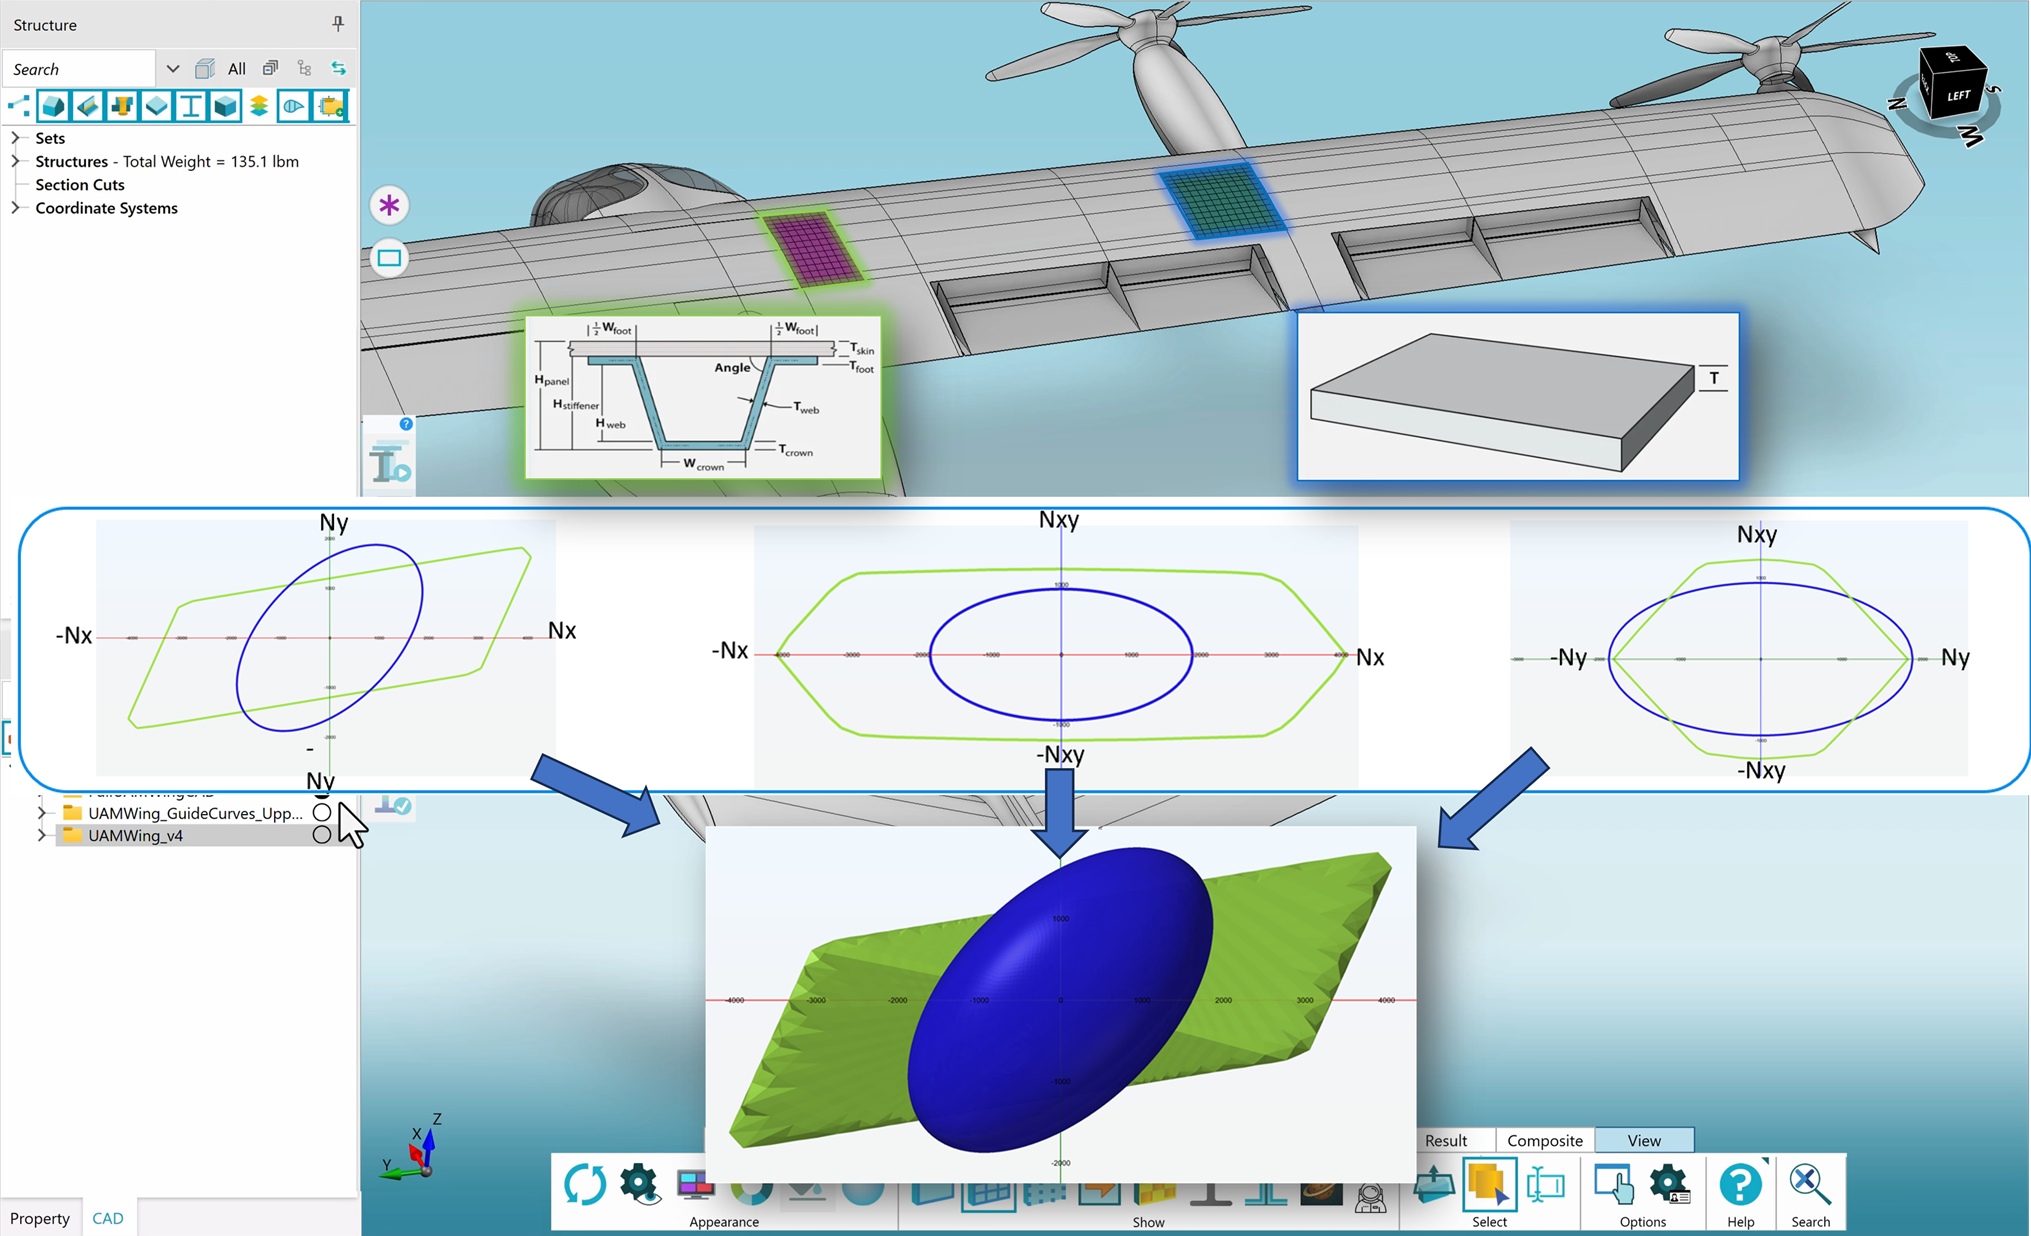Select the UAMWing_GuideCurves_Upp... folder row
2031x1236 pixels.
tap(195, 813)
